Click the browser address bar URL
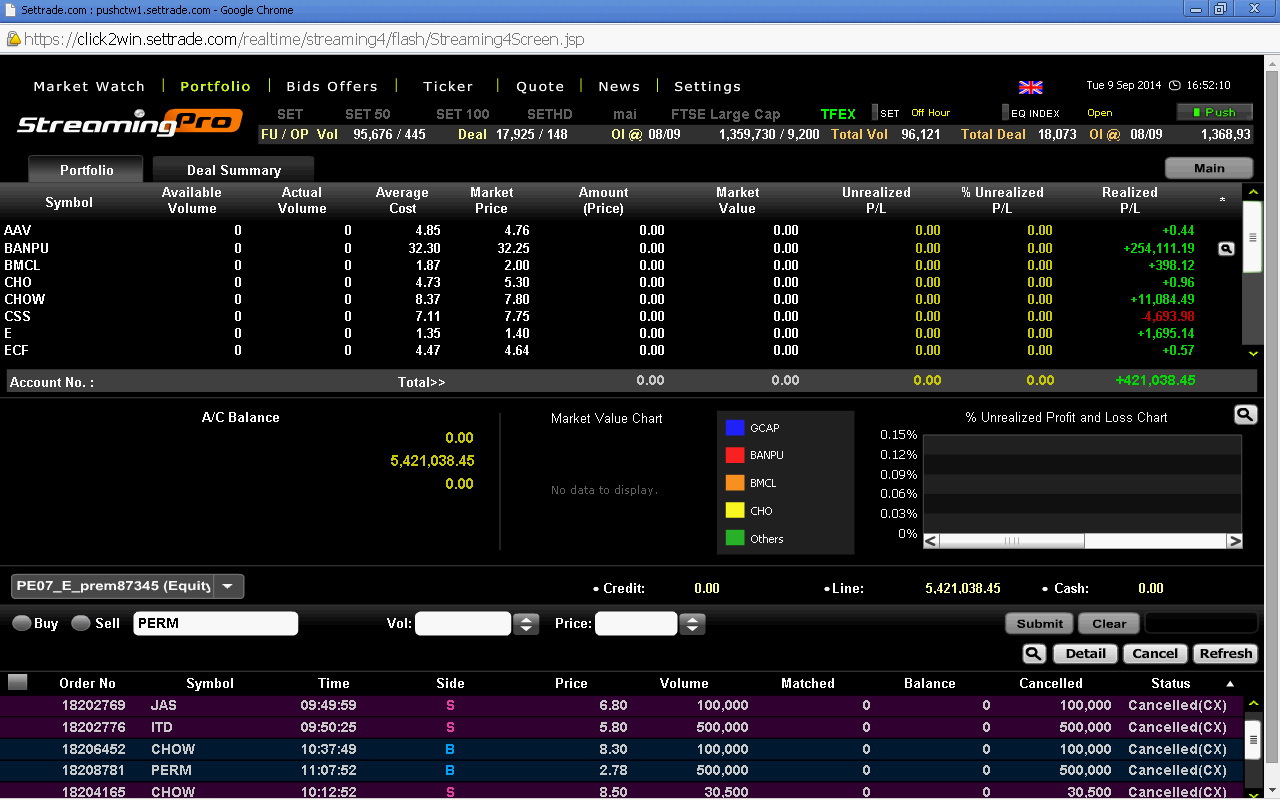This screenshot has height=800, width=1280. (x=304, y=39)
